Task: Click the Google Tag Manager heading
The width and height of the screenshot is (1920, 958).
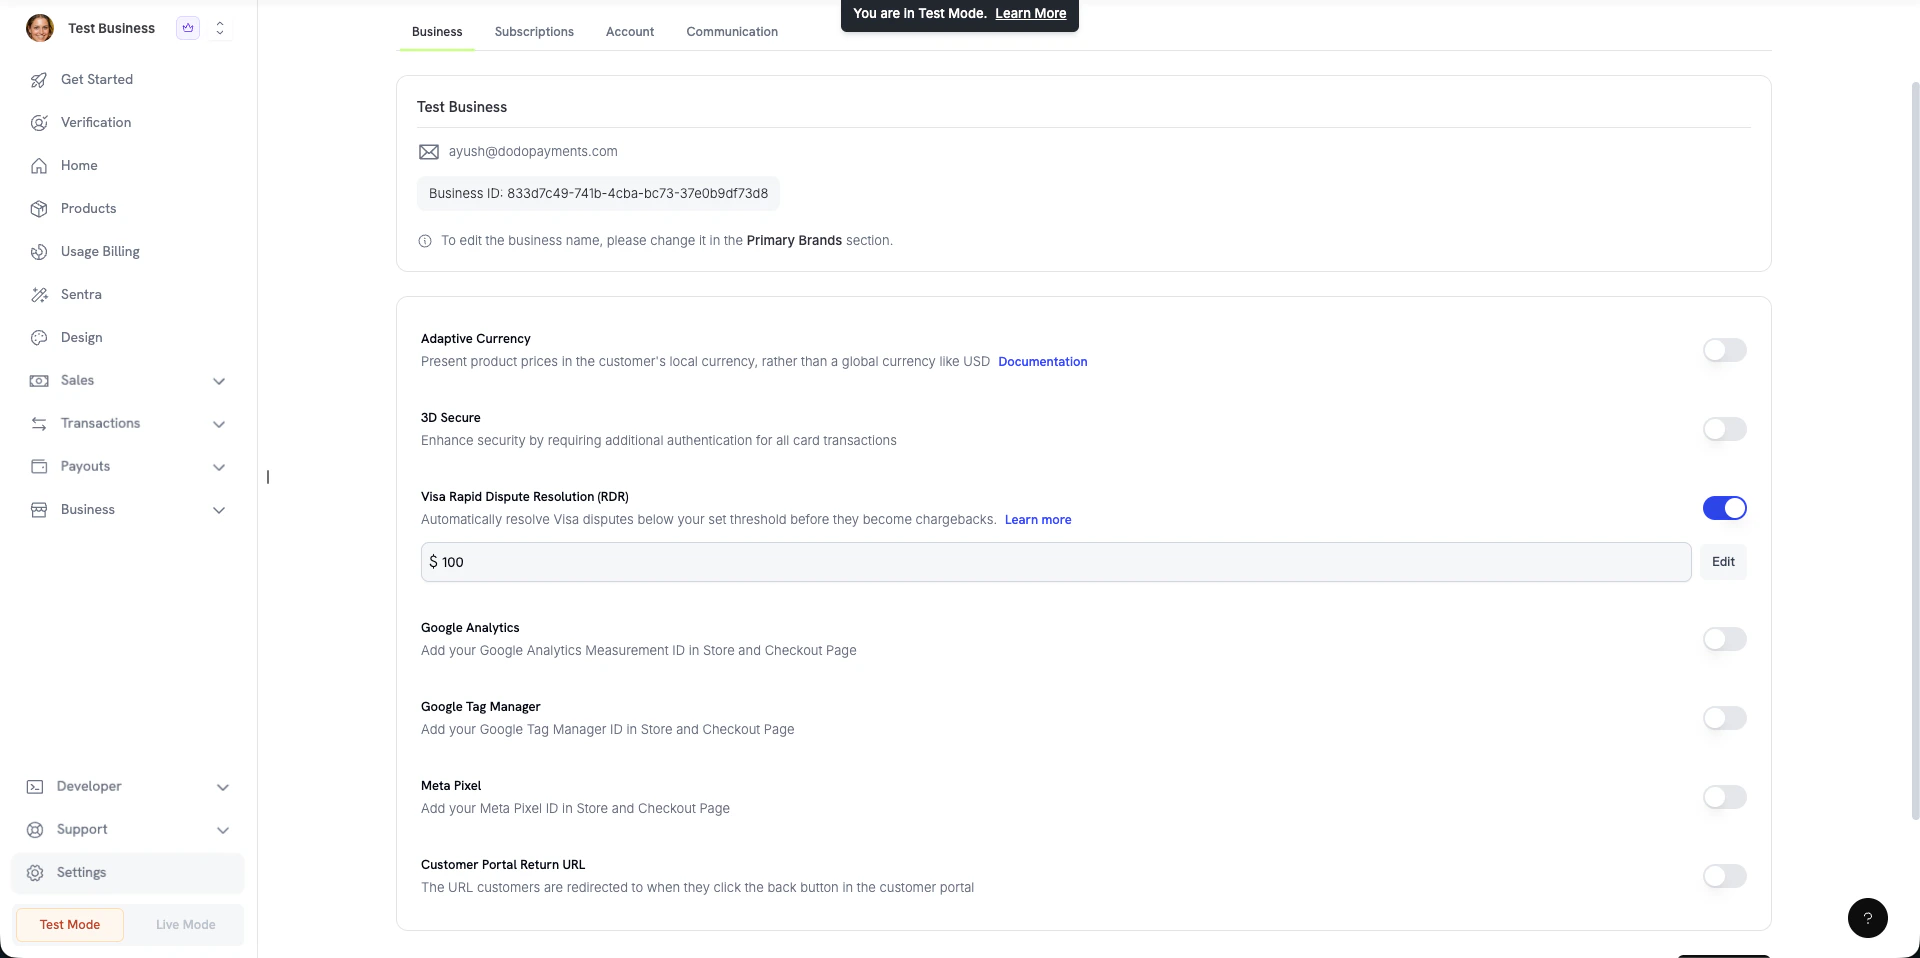Action: pyautogui.click(x=481, y=707)
